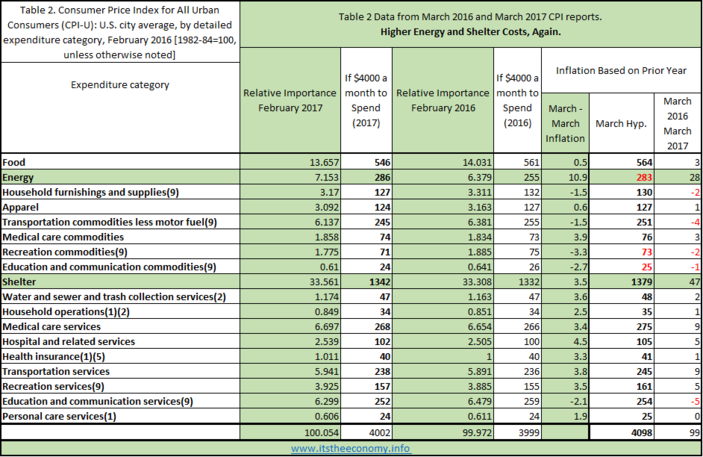Click the If $4000 a month to Spend (2016) header
The height and width of the screenshot is (457, 703).
518,100
